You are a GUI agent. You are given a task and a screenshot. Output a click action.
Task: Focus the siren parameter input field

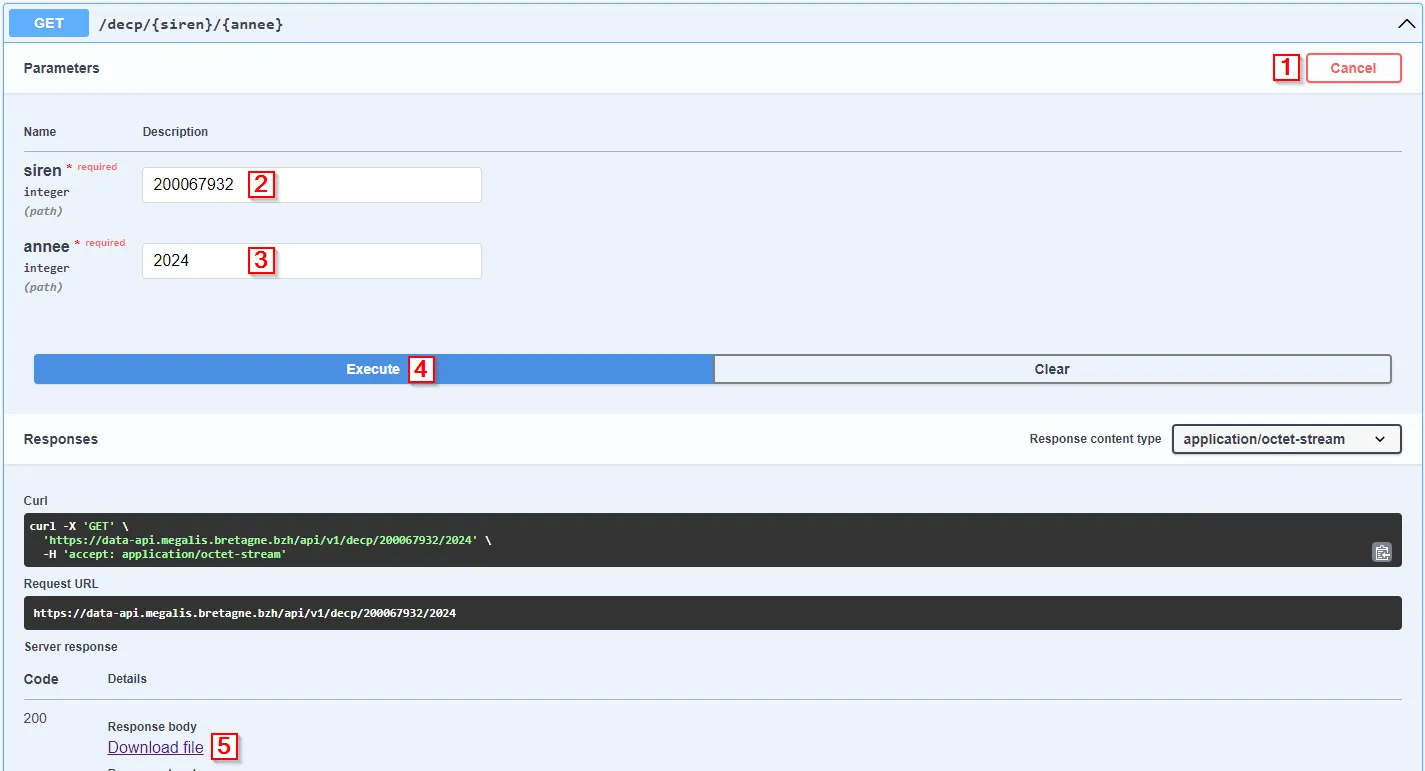click(312, 185)
